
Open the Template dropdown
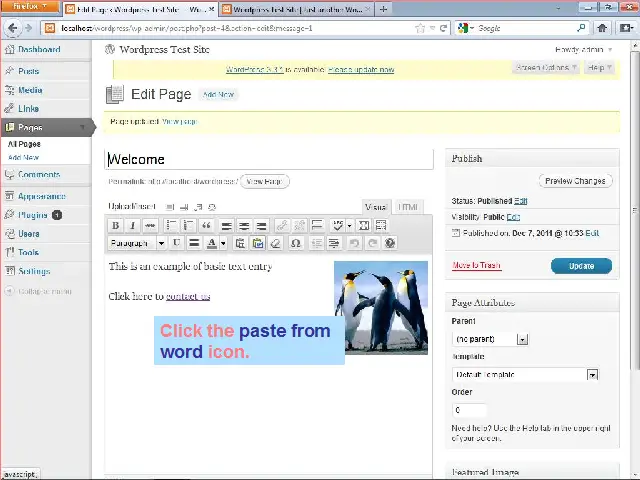point(525,374)
